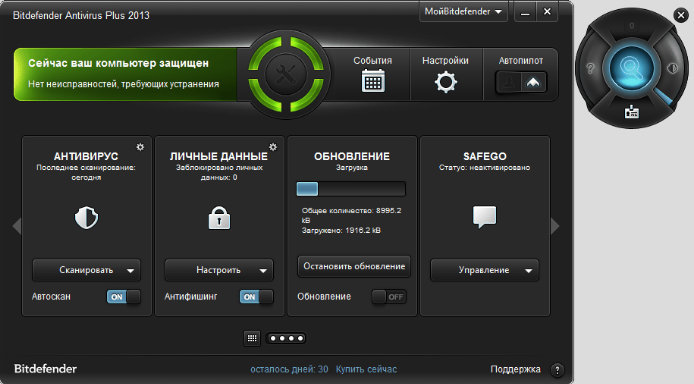Select the first page dot indicator

point(273,338)
